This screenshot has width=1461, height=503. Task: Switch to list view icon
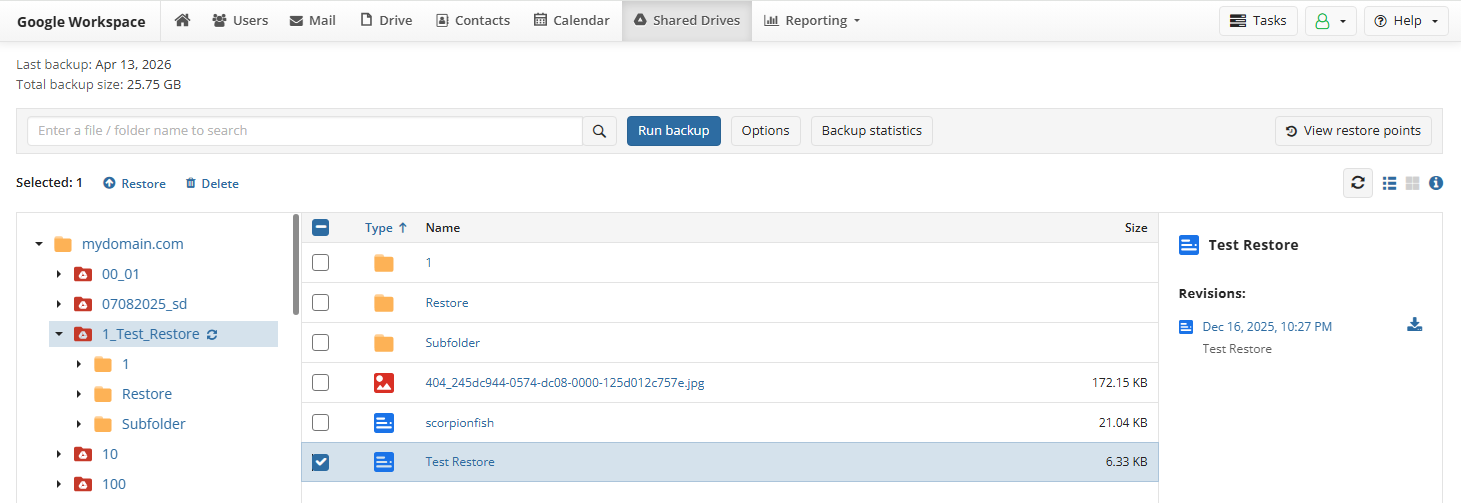point(1389,183)
